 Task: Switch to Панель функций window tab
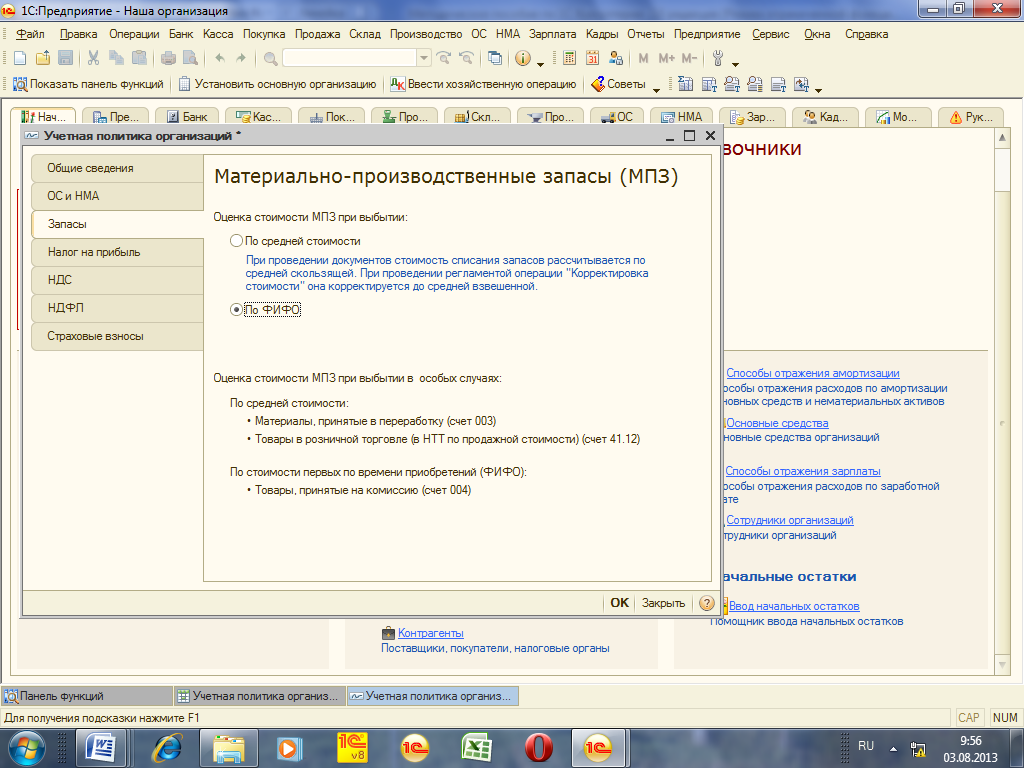[88, 696]
